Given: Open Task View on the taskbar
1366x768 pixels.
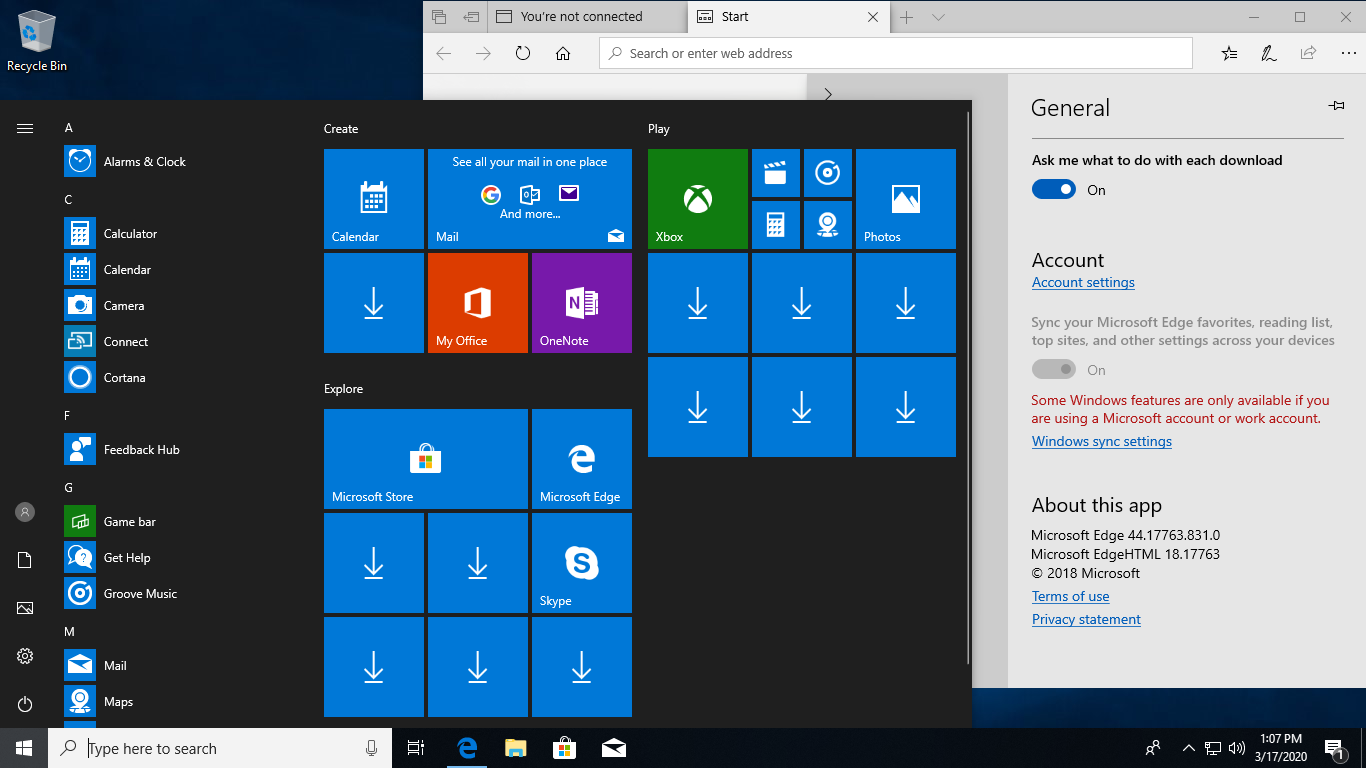Looking at the screenshot, I should [417, 748].
